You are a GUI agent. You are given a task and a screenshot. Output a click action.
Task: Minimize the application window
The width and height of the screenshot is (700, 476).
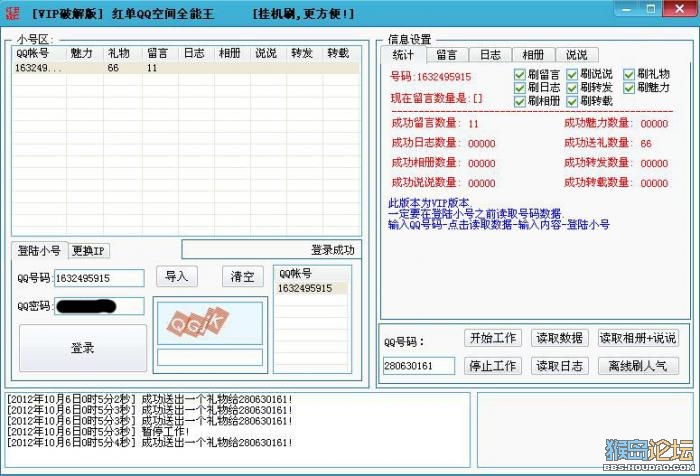click(627, 8)
